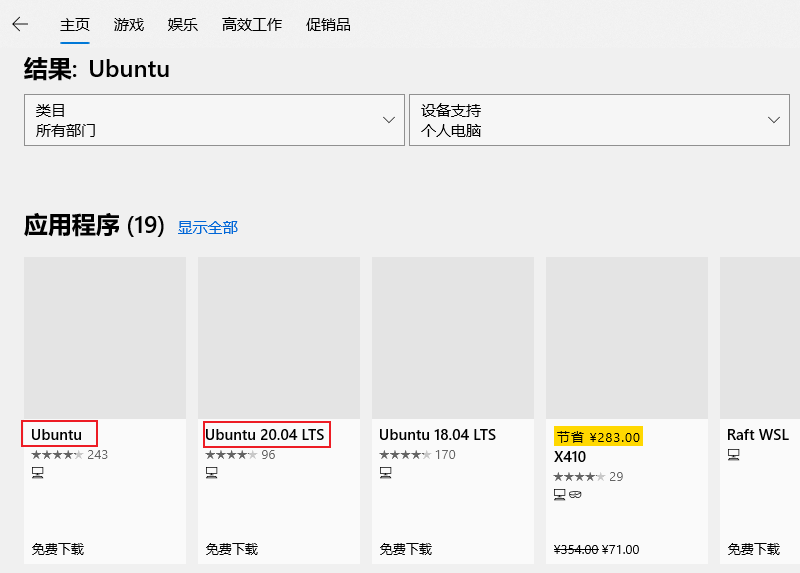Click the 节省 ¥283.00 discount badge
The width and height of the screenshot is (800, 573).
pyautogui.click(x=598, y=437)
